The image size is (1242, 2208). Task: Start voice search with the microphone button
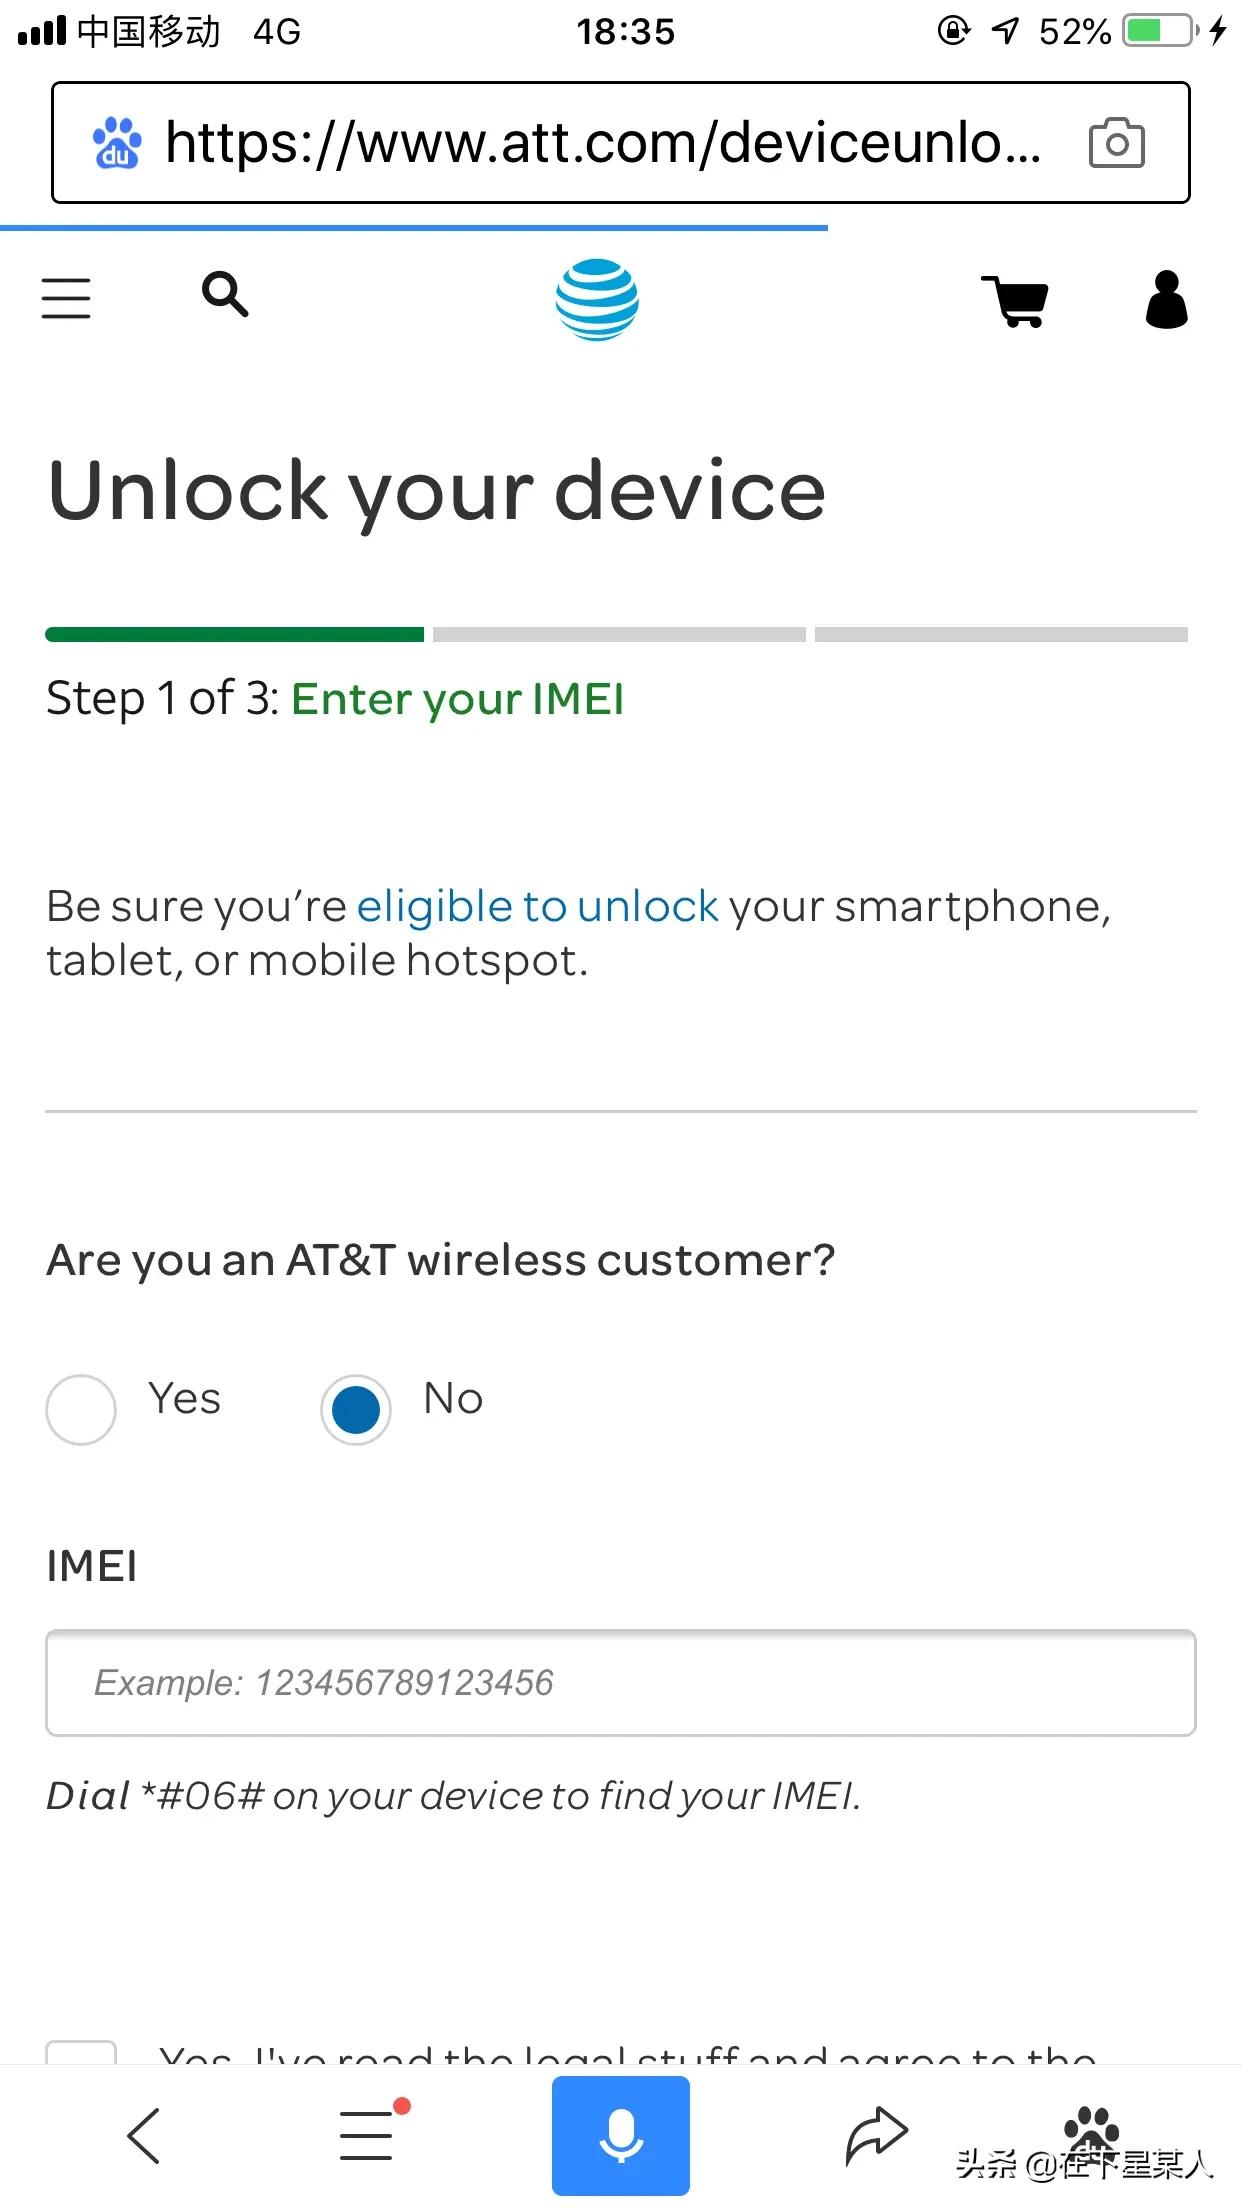[620, 2135]
